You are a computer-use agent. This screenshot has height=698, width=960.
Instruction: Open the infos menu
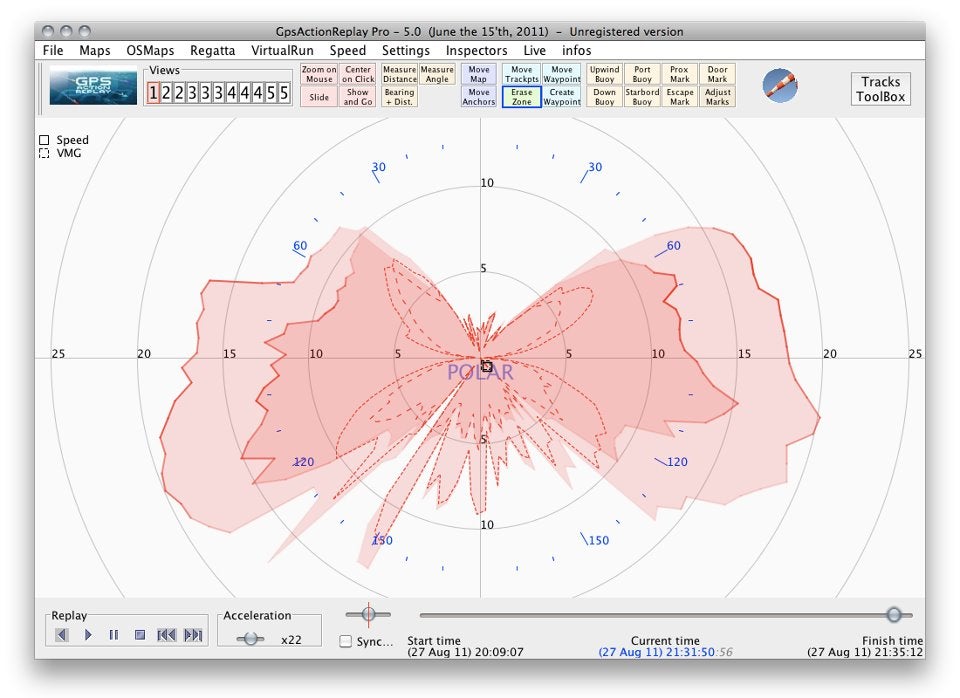pyautogui.click(x=577, y=50)
